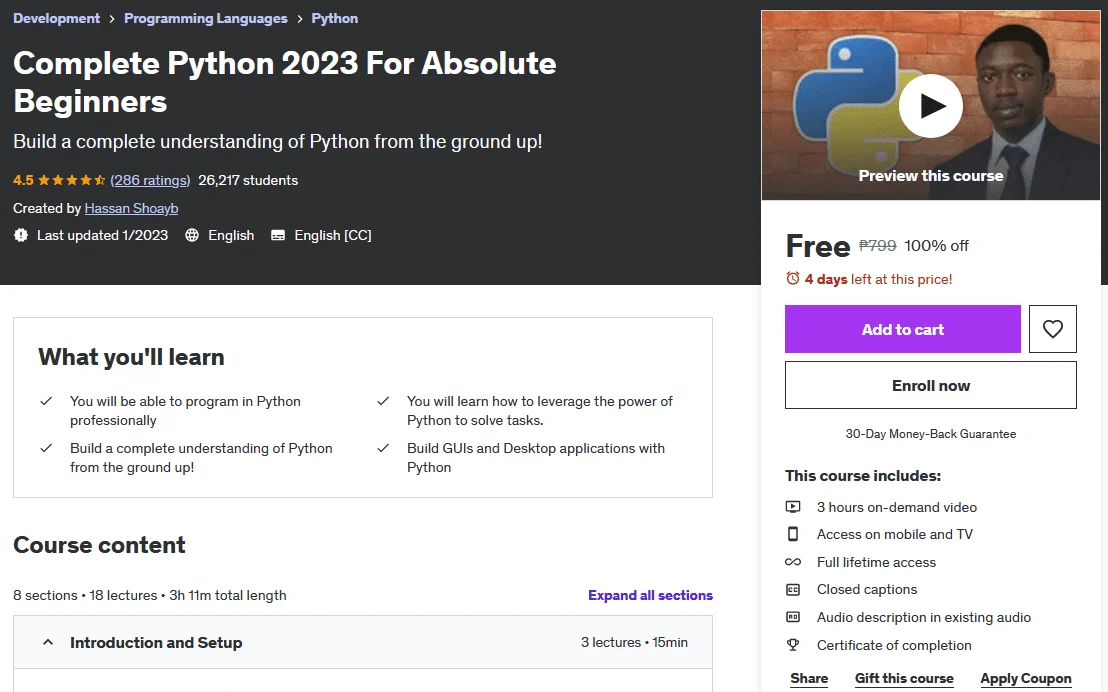This screenshot has width=1108, height=692.
Task: Click checkmark beside leverage the power of Python
Action: [x=383, y=401]
